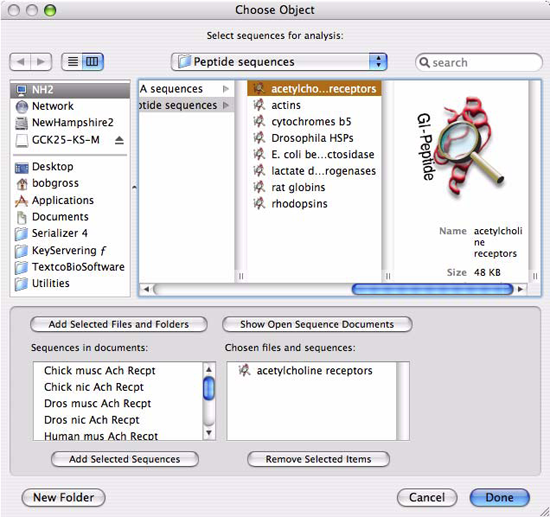
Task: Click the Done button
Action: click(499, 497)
